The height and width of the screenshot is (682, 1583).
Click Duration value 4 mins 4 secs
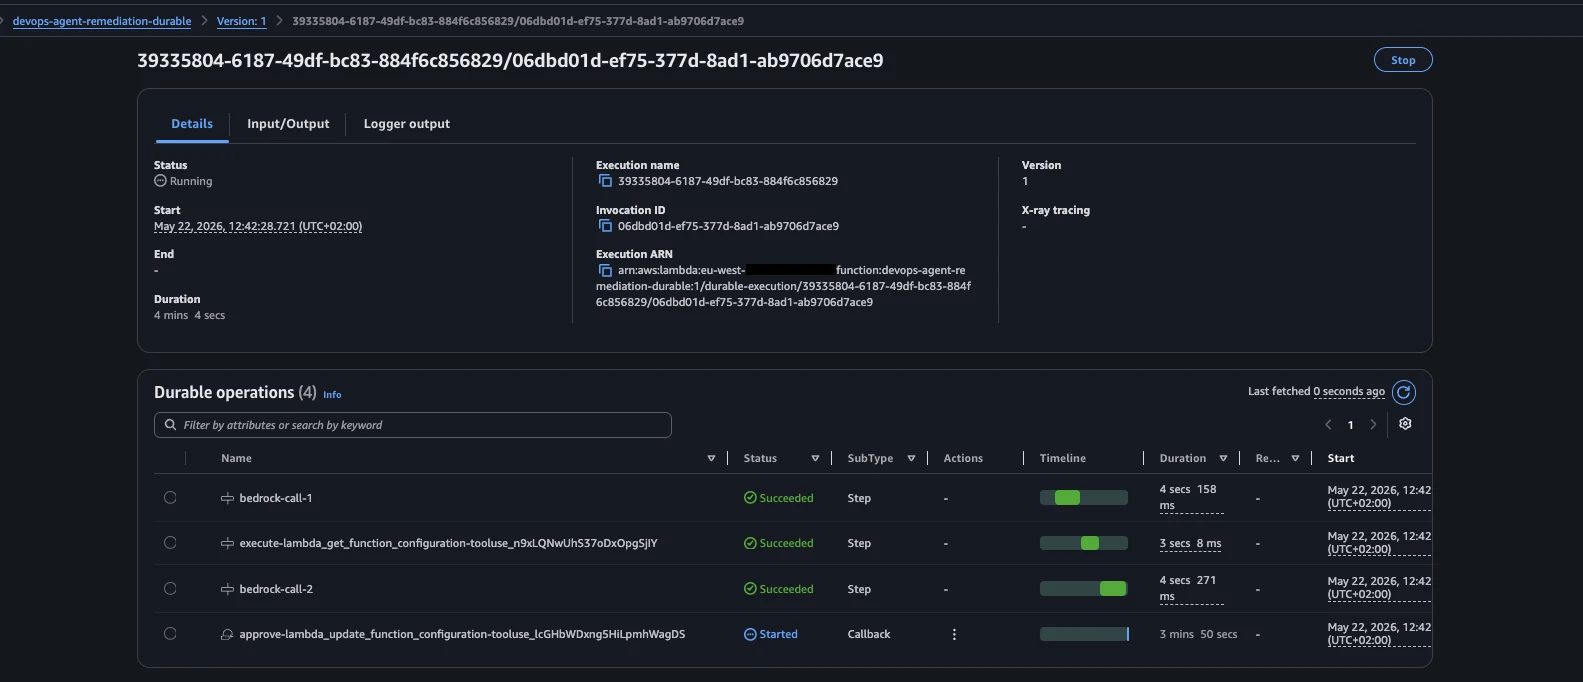[x=189, y=315]
